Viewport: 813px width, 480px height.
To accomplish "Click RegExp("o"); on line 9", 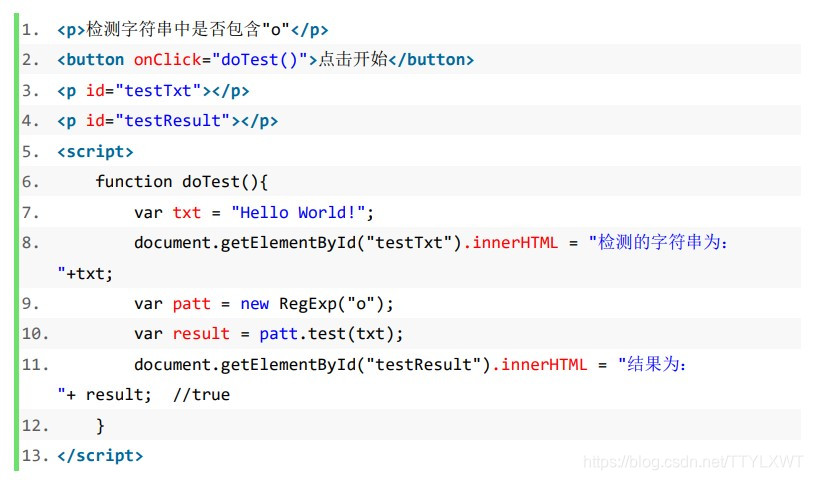I will (x=336, y=304).
